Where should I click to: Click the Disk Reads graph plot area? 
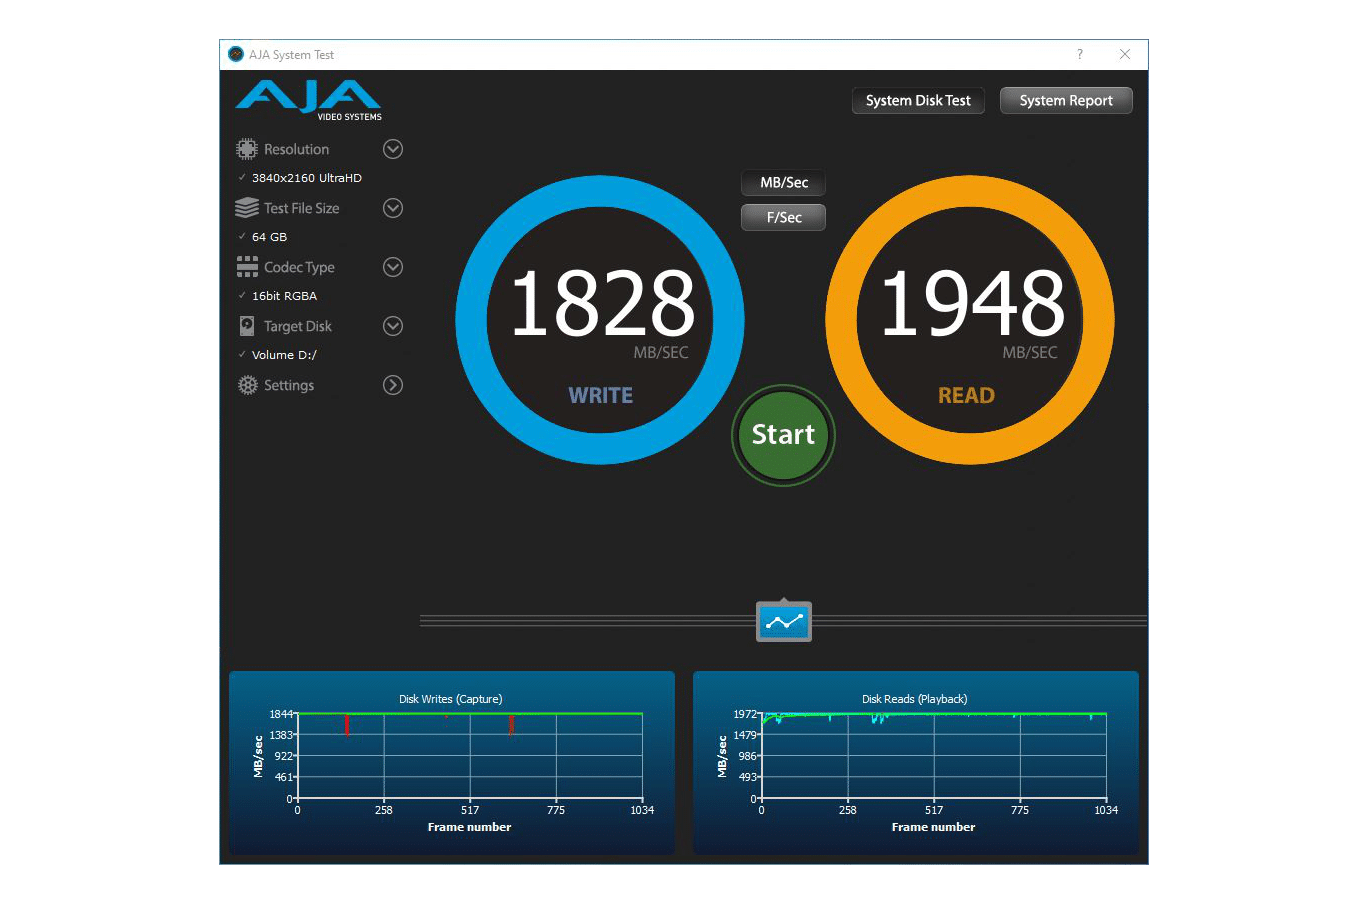click(x=934, y=756)
